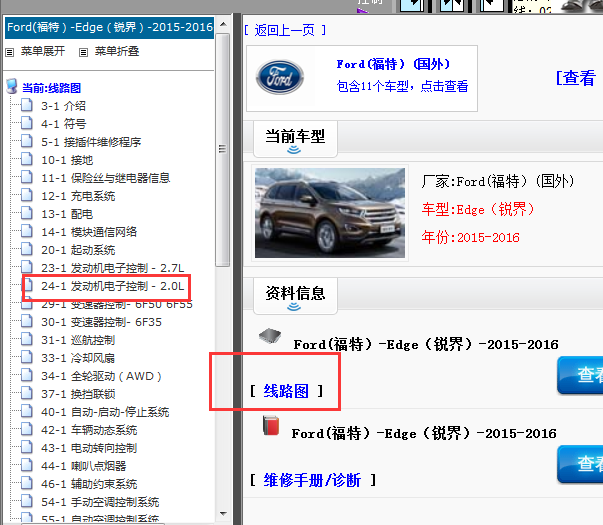Image resolution: width=603 pixels, height=525 pixels.
Task: Expand the menu with 菜单展开
Action: [43, 51]
